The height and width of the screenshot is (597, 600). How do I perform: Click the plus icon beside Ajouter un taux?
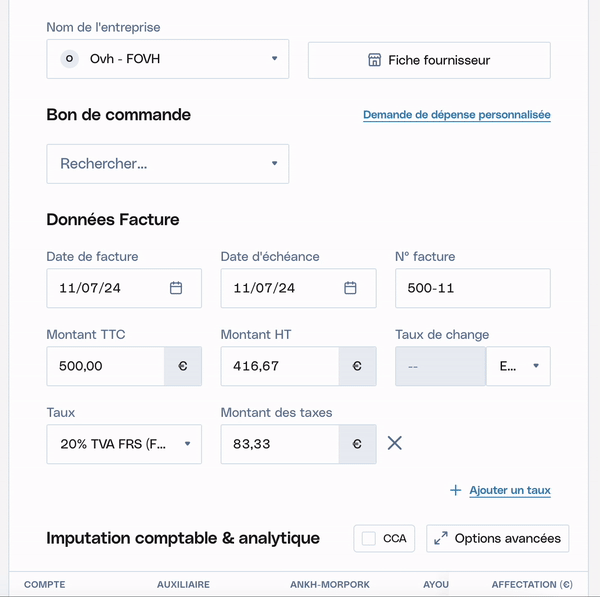click(455, 490)
